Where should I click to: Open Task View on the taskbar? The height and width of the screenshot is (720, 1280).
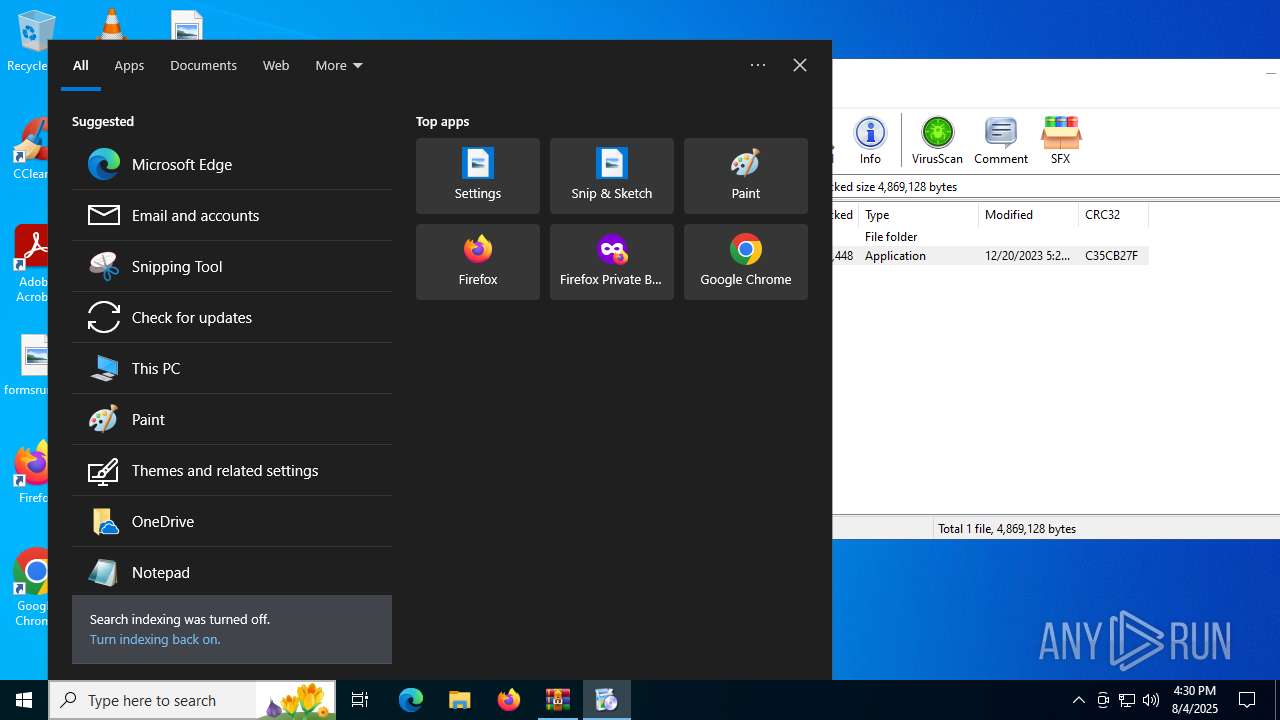[360, 700]
